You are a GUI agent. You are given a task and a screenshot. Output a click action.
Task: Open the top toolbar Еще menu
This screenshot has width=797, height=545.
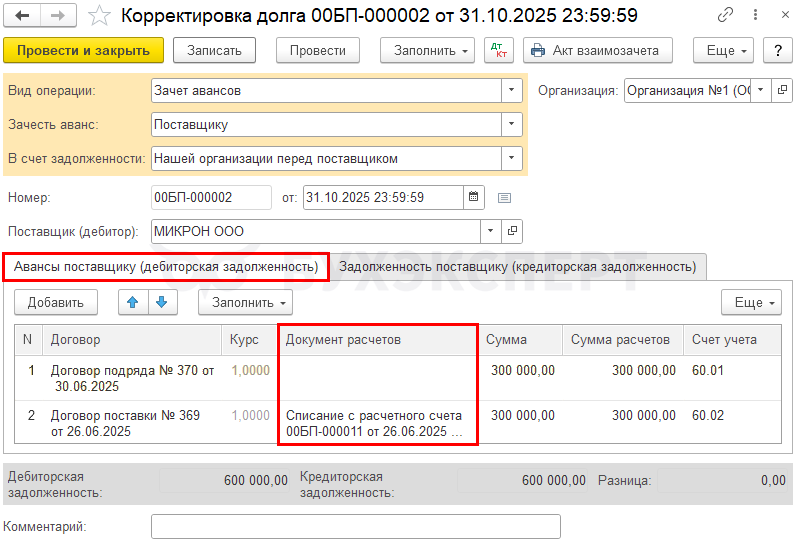point(723,50)
